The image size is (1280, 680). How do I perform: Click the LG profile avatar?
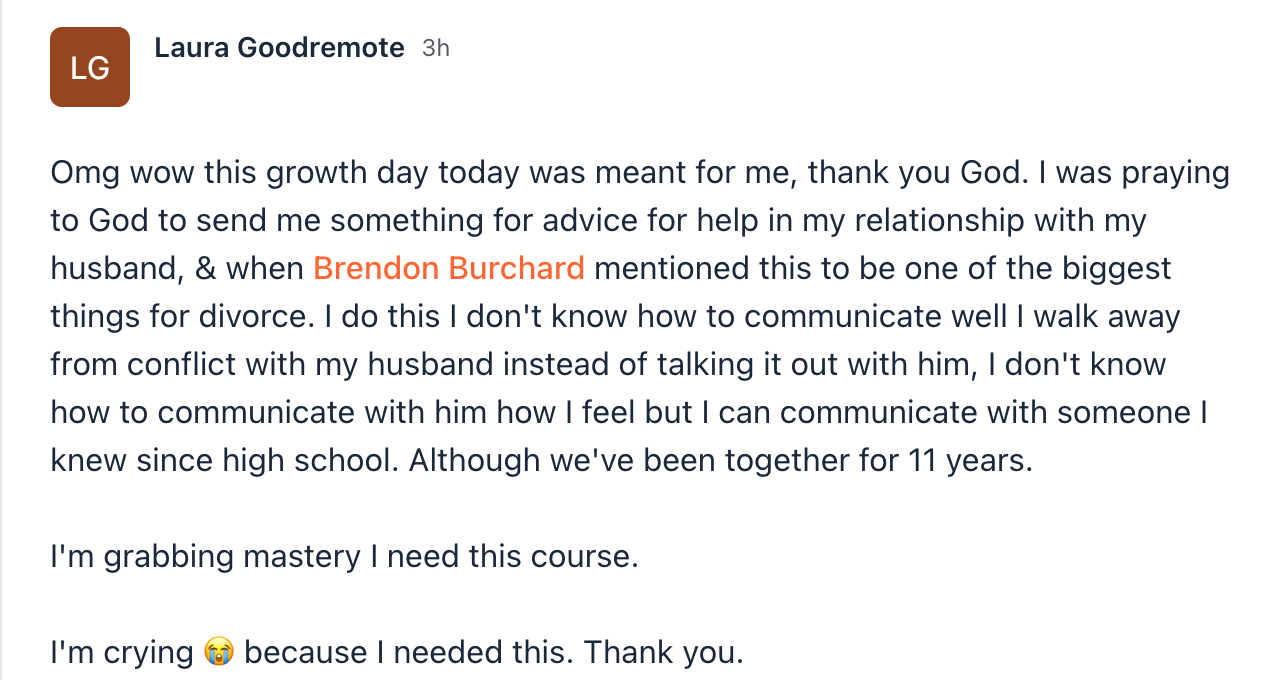(90, 67)
